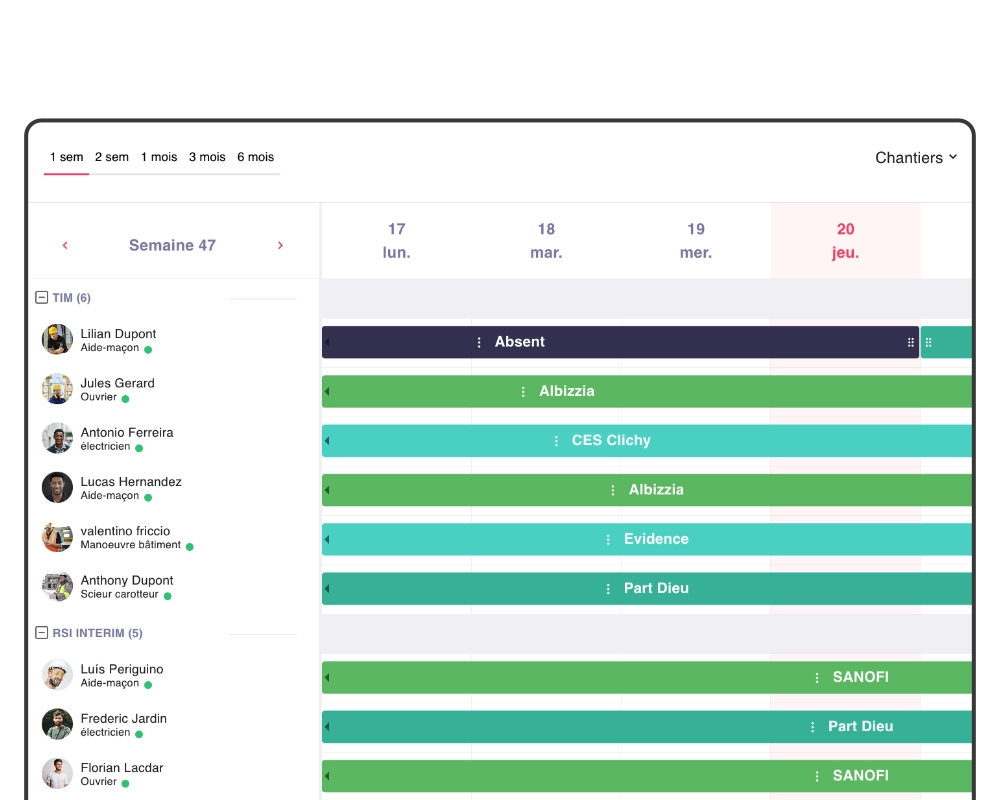
Task: Open the Chantiers dropdown
Action: [915, 157]
